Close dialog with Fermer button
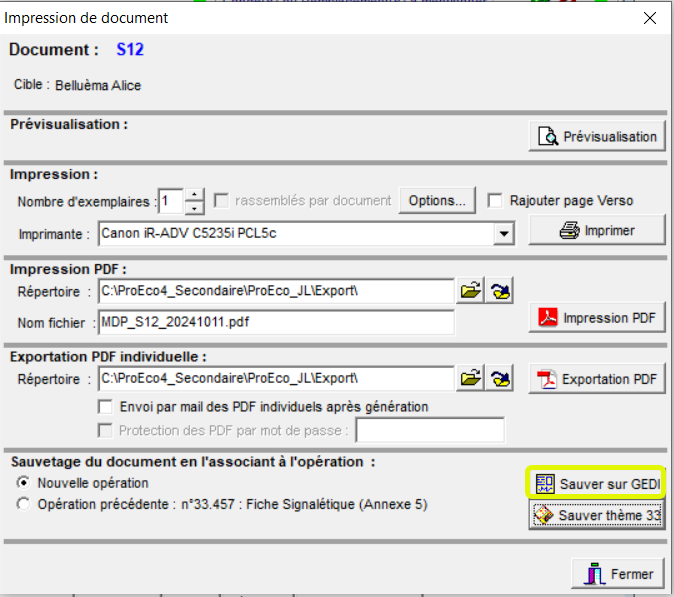674x597 pixels. [x=617, y=574]
